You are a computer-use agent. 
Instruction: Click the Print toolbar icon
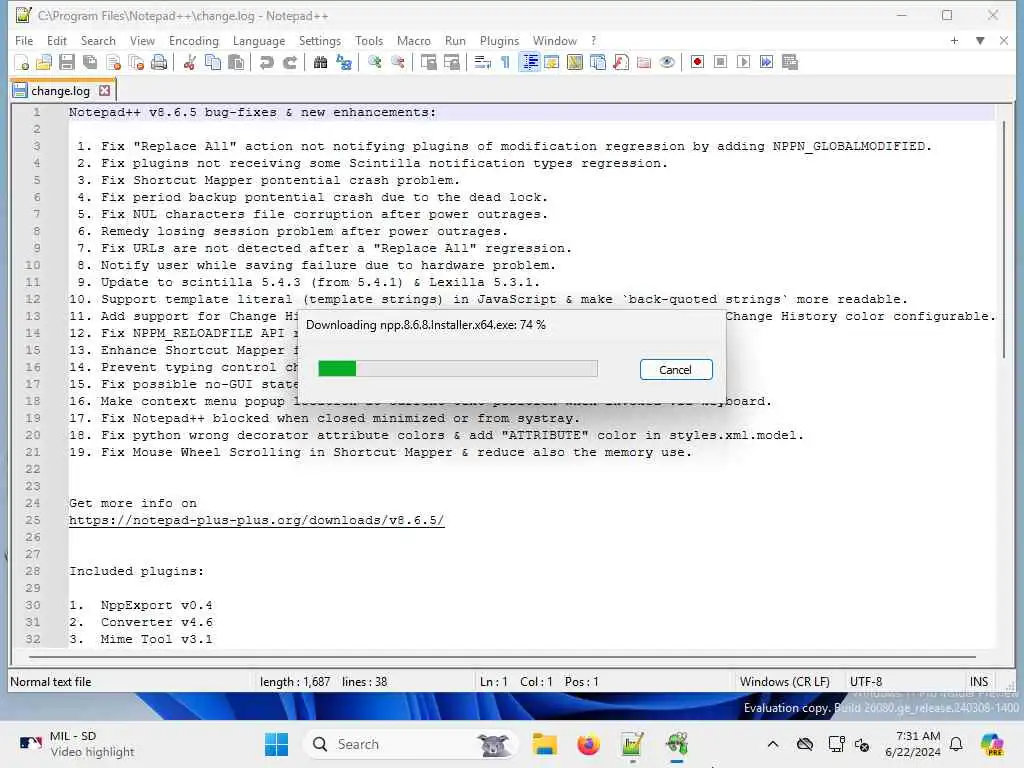click(159, 63)
